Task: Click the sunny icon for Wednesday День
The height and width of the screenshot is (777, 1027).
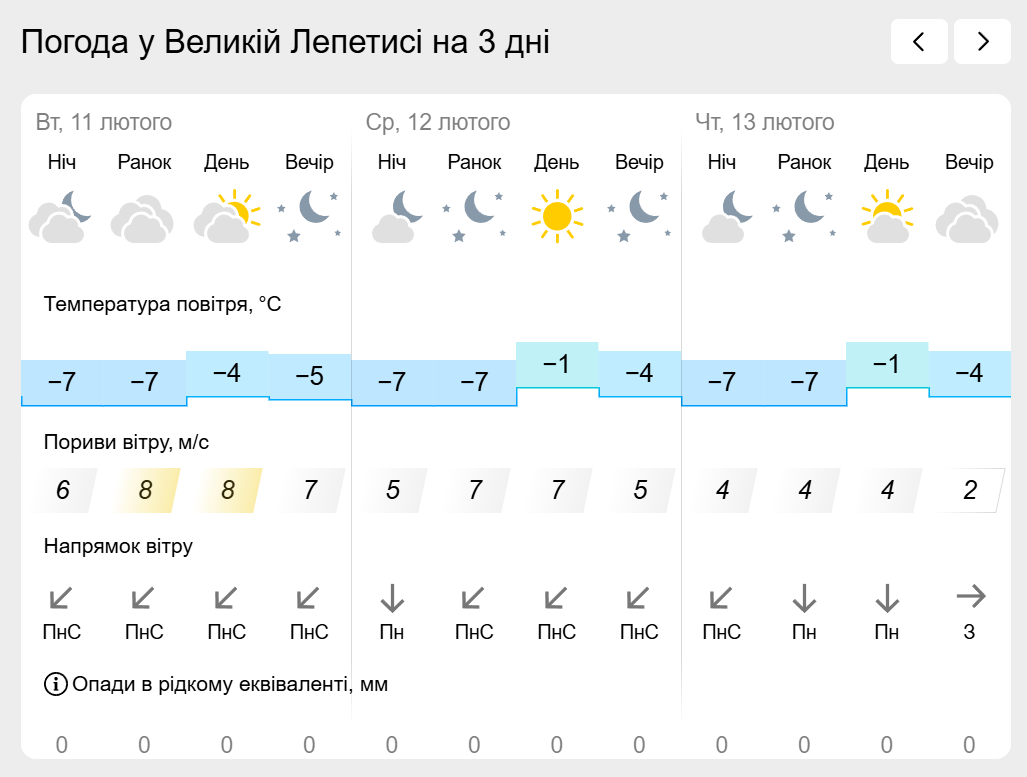Action: pyautogui.click(x=557, y=216)
